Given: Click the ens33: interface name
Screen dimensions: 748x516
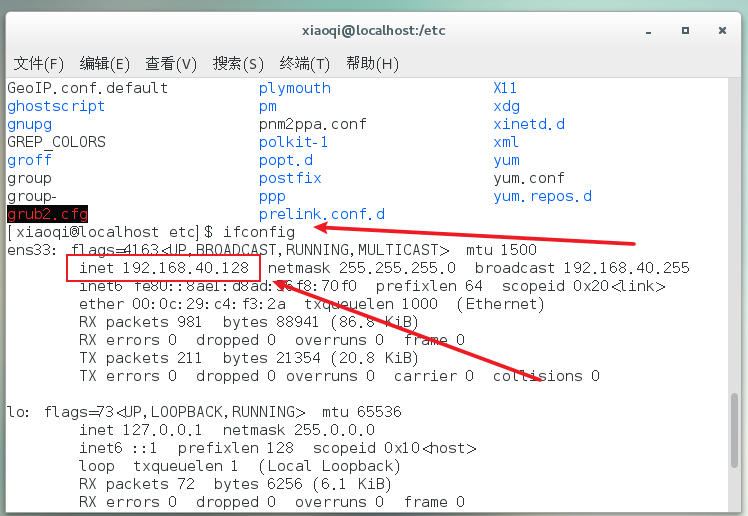Looking at the screenshot, I should pyautogui.click(x=32, y=250).
